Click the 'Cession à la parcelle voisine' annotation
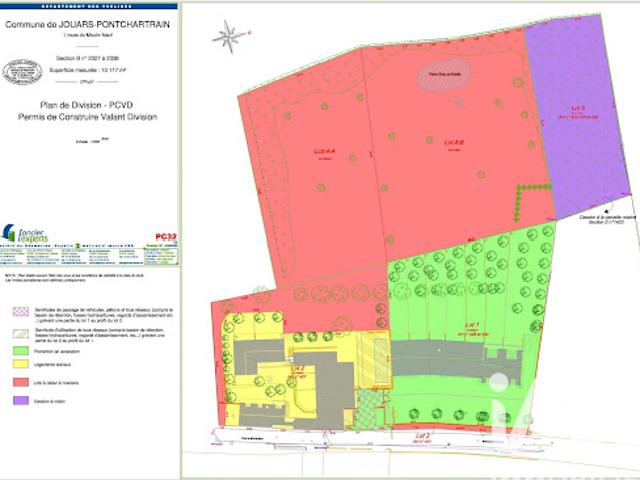The width and height of the screenshot is (640, 480). click(x=607, y=218)
